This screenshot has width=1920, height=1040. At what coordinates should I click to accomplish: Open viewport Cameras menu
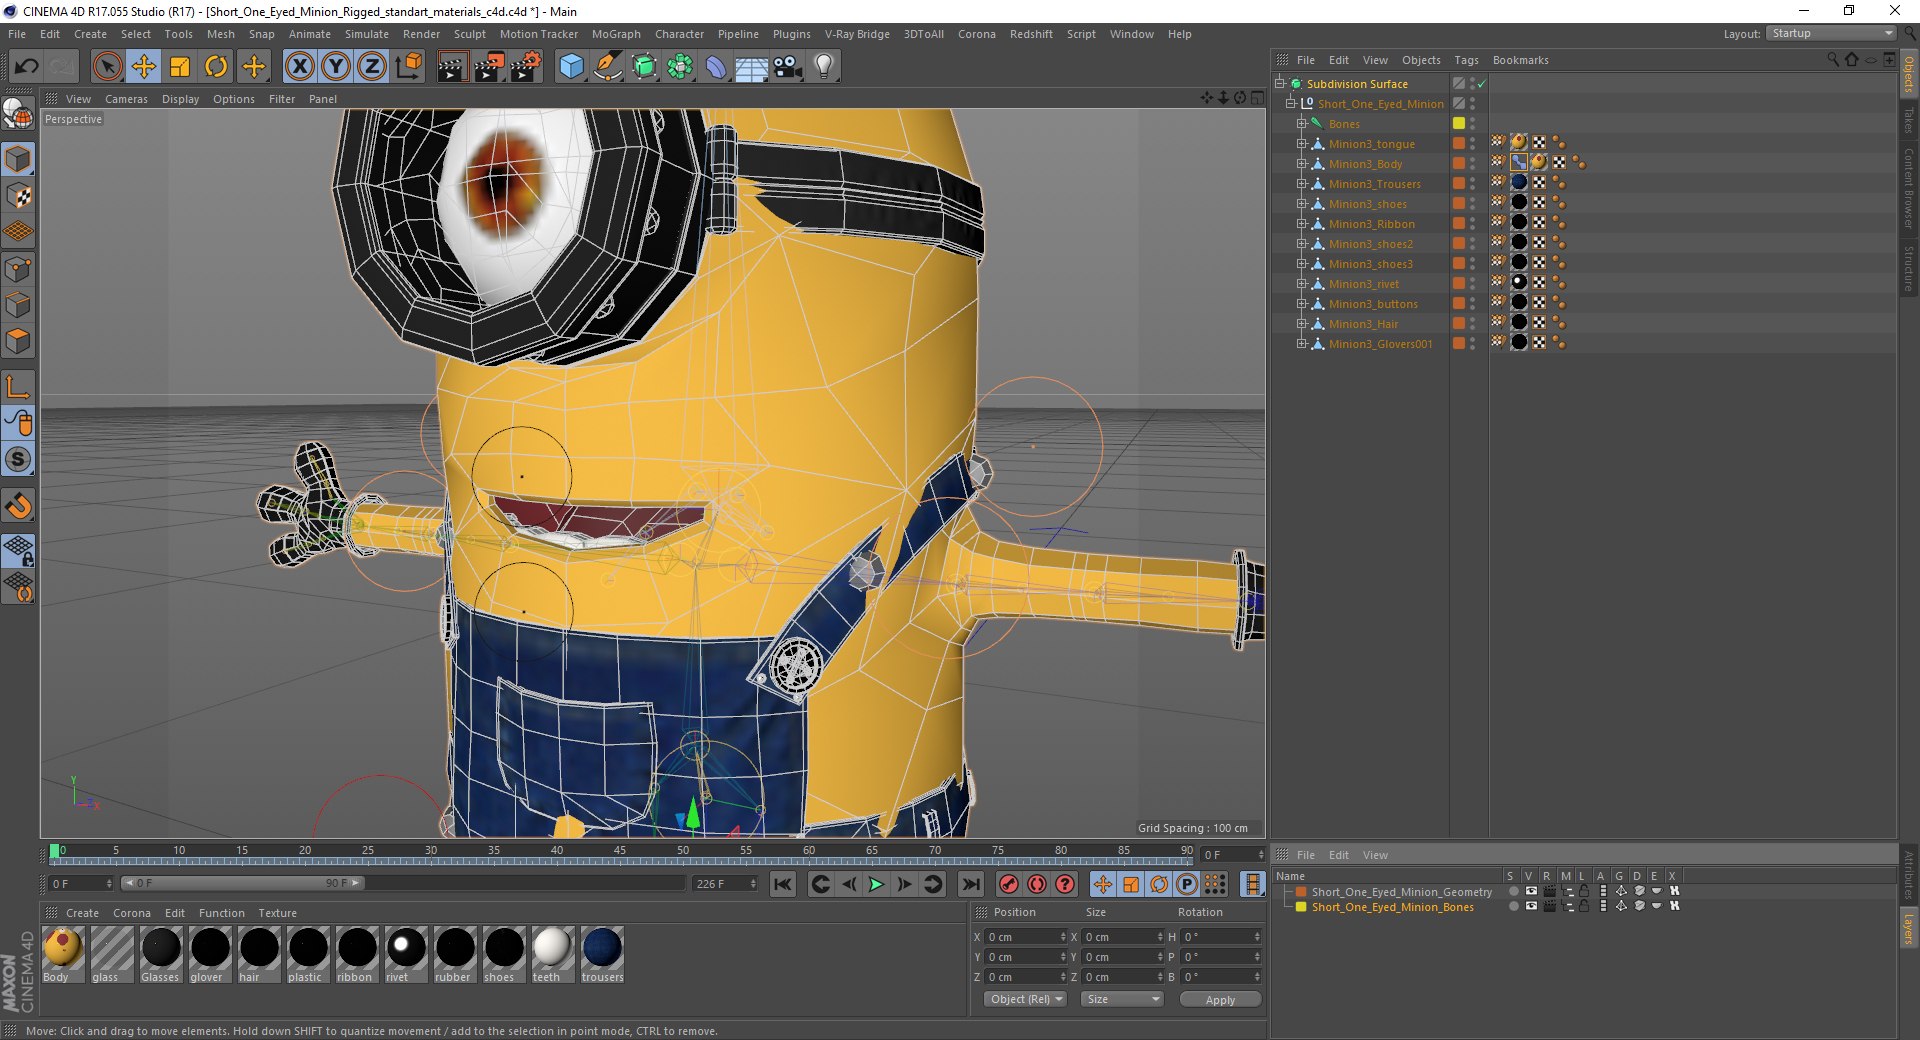tap(126, 99)
